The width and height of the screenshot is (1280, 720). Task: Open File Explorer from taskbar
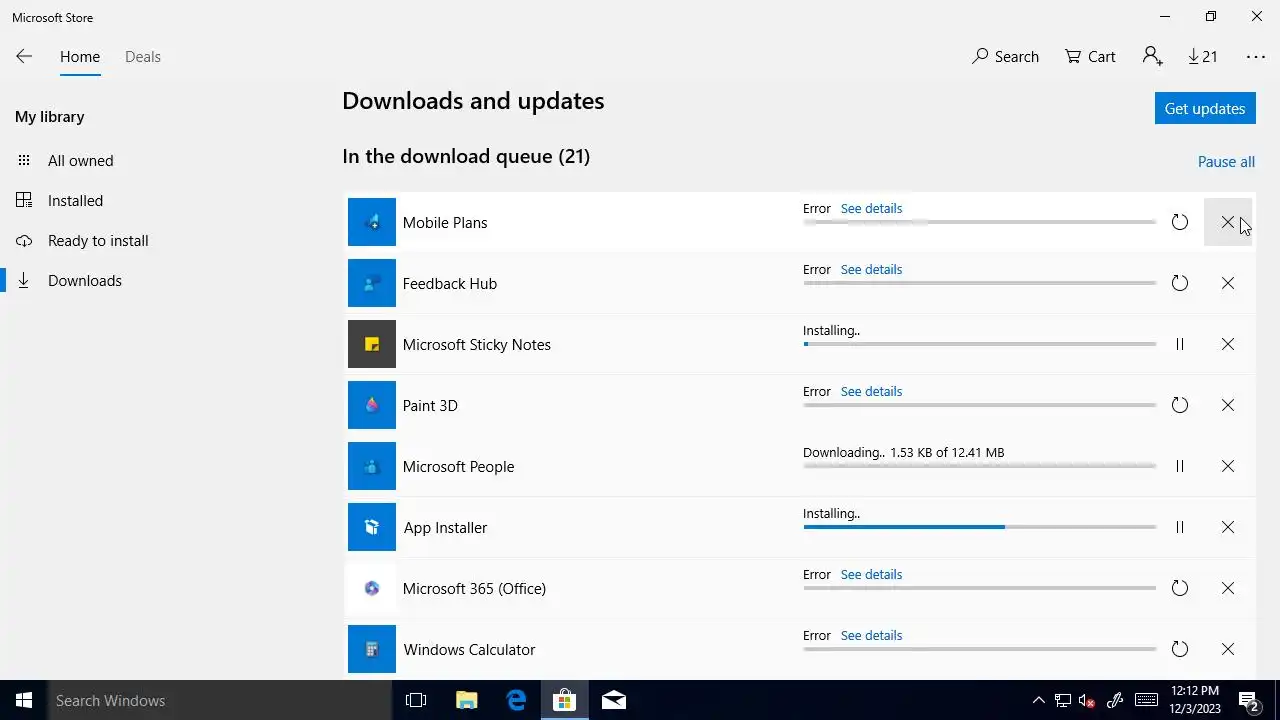click(466, 700)
